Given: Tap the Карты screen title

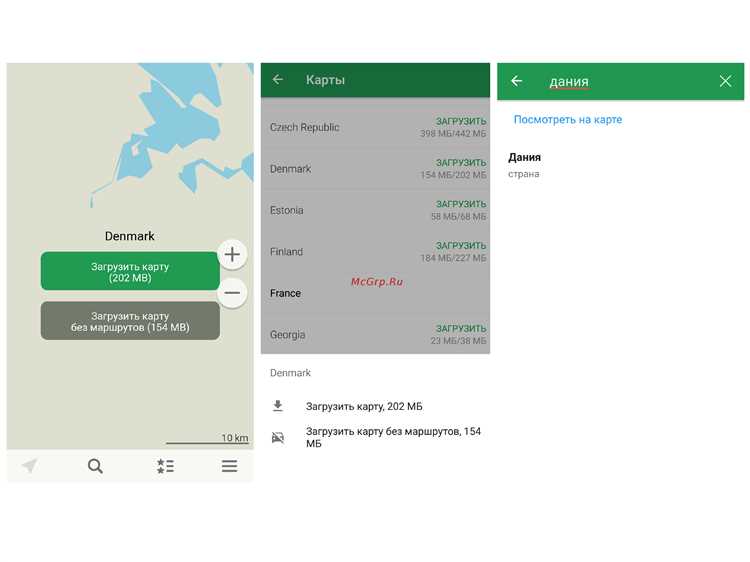Looking at the screenshot, I should point(325,80).
